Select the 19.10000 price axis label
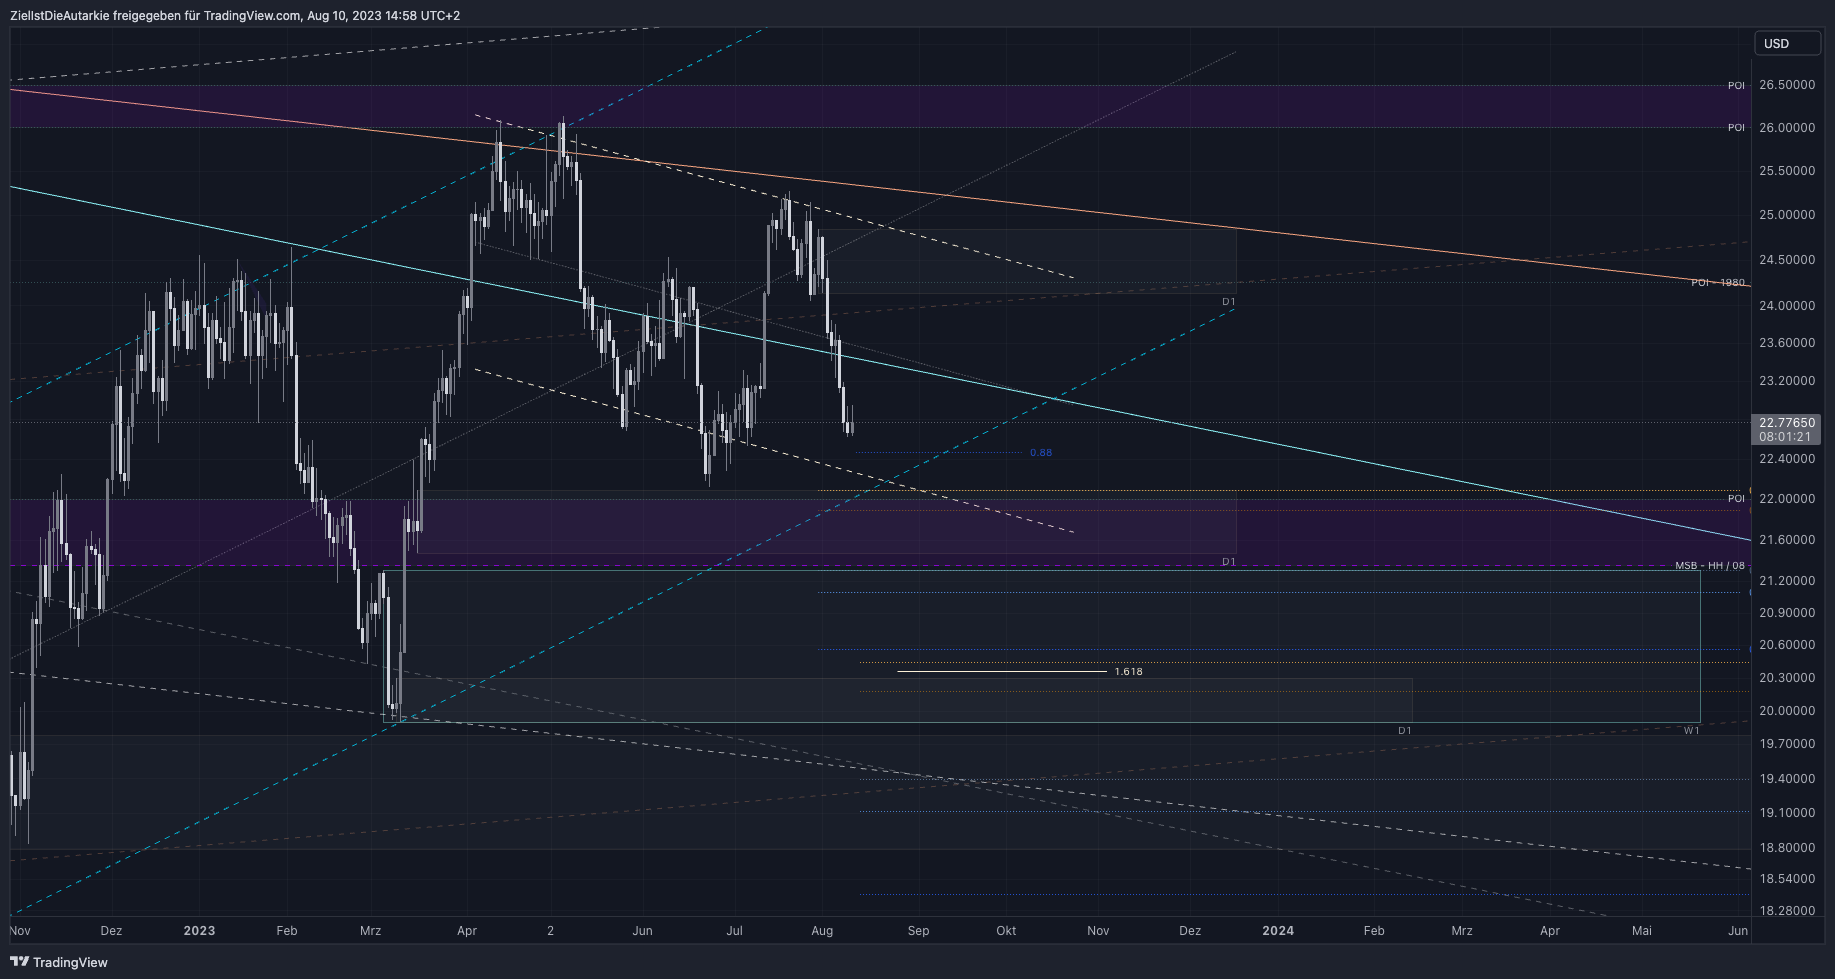The width and height of the screenshot is (1835, 979). [x=1787, y=813]
